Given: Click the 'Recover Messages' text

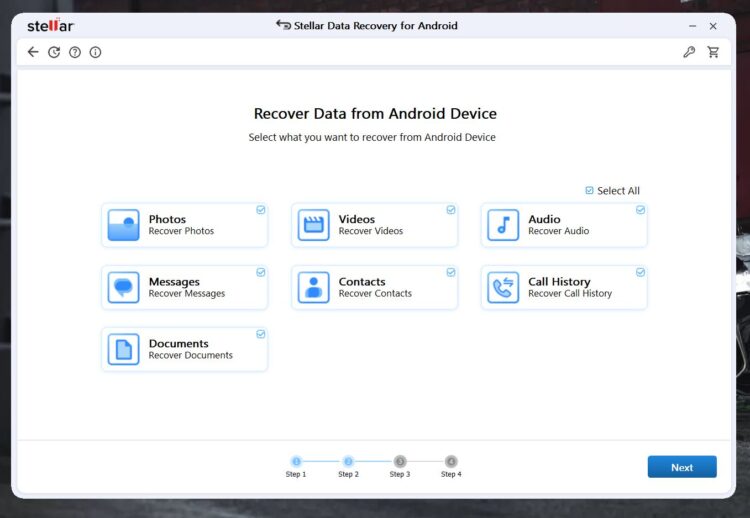Looking at the screenshot, I should (x=187, y=294).
